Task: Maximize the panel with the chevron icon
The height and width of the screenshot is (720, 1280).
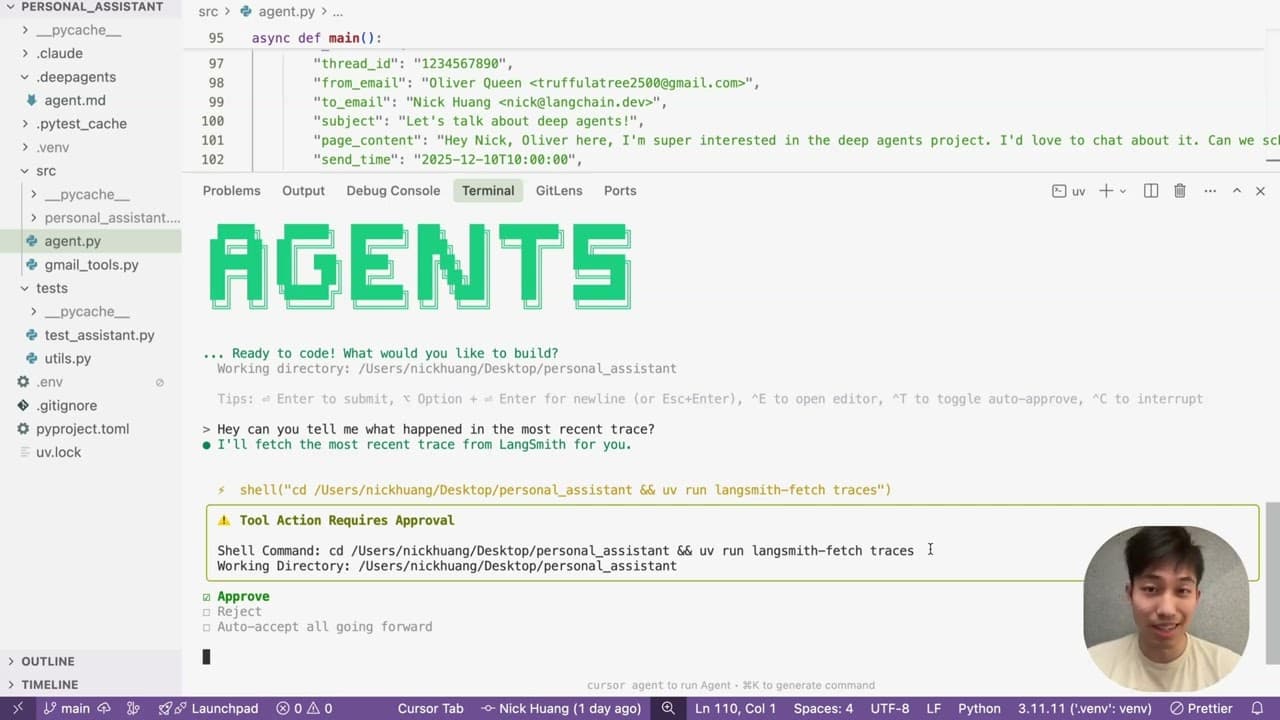Action: pos(1236,190)
